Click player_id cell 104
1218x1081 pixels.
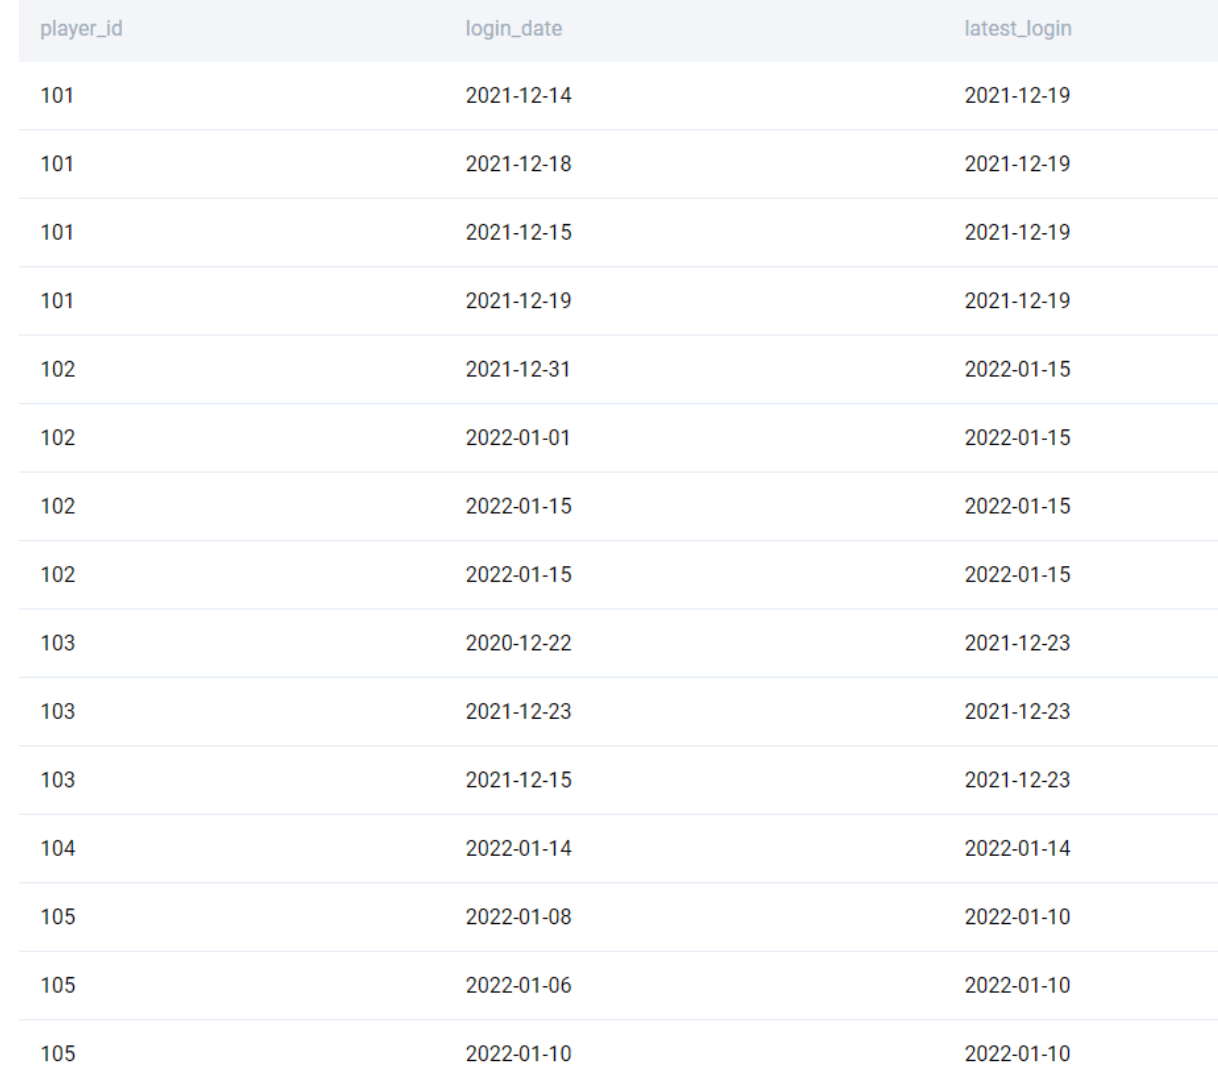click(57, 848)
